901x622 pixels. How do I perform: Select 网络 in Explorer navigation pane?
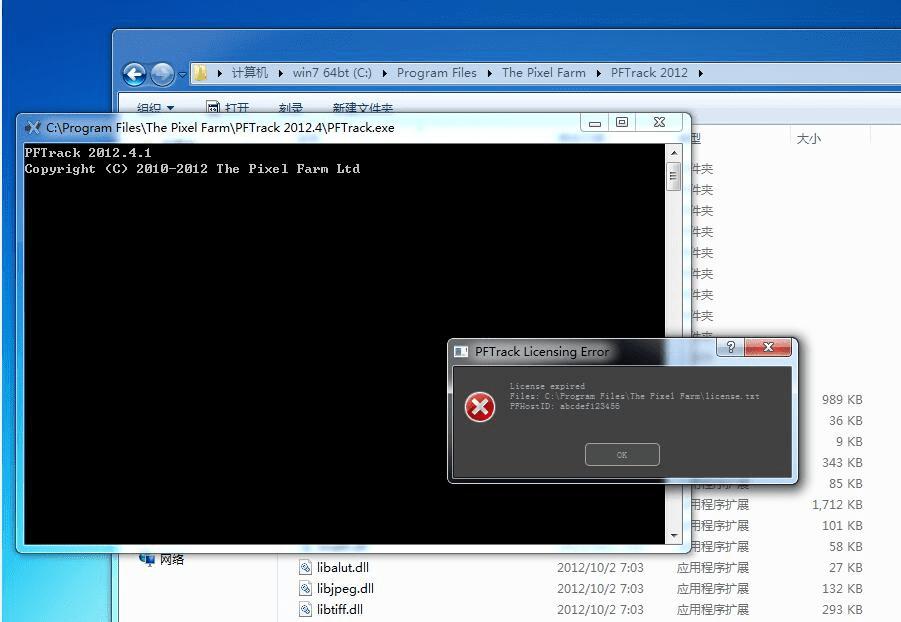[172, 559]
